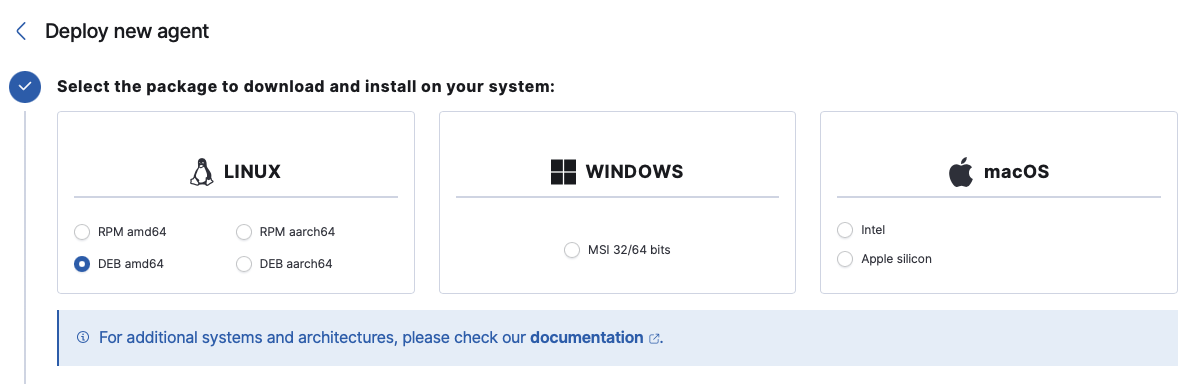The image size is (1195, 384).
Task: Go back using the left chevron arrow
Action: [21, 31]
